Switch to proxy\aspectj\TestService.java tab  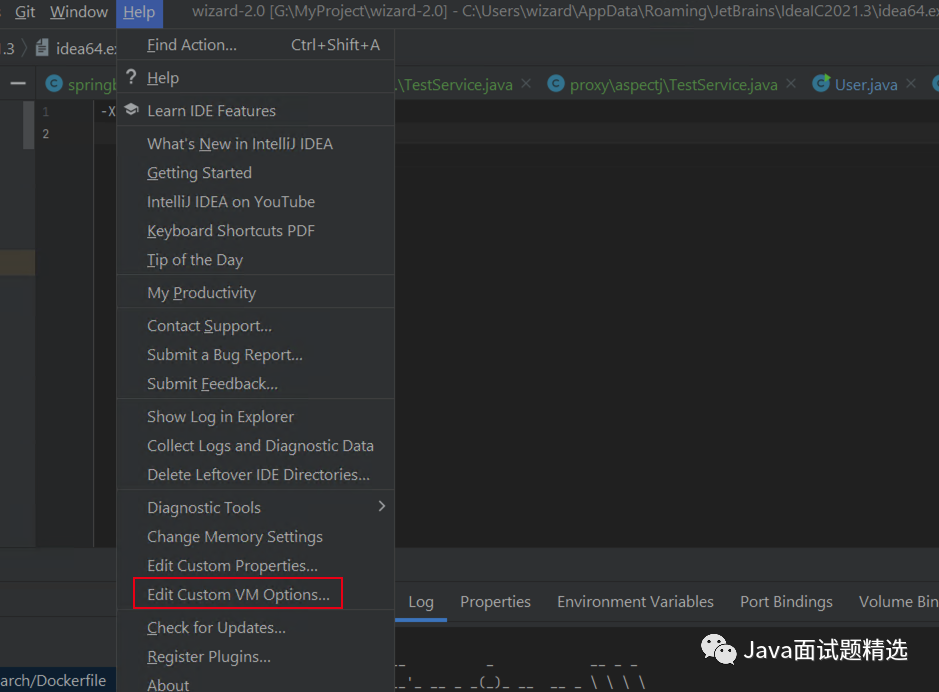click(x=673, y=85)
